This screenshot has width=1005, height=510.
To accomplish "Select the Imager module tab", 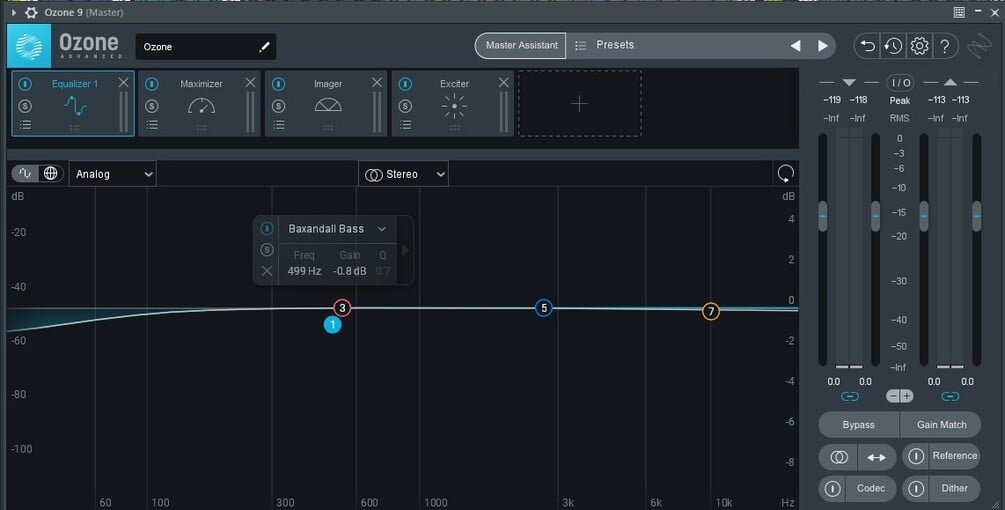I will point(326,103).
